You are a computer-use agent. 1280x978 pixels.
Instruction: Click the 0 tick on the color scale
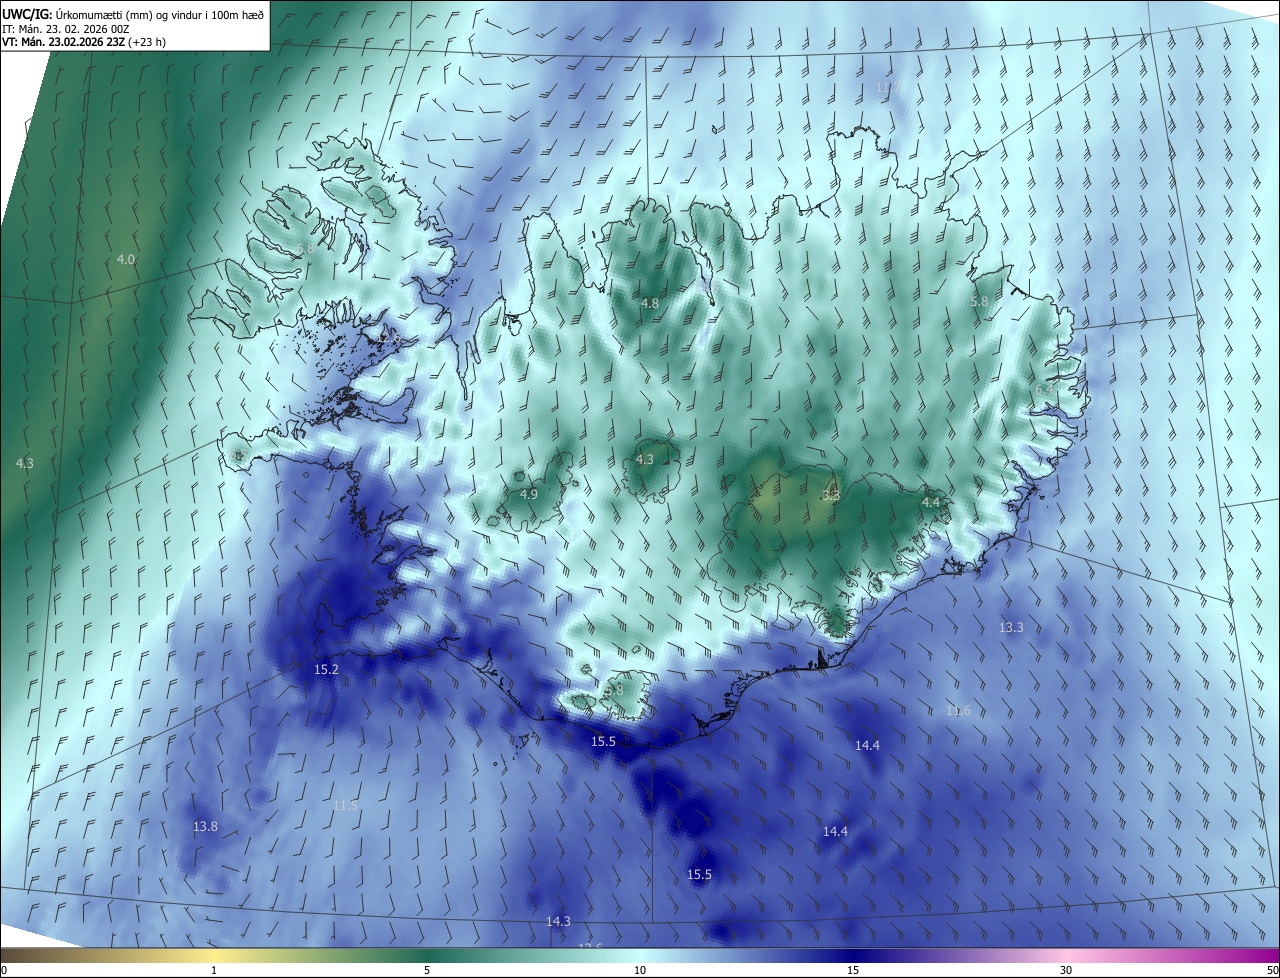point(4,971)
